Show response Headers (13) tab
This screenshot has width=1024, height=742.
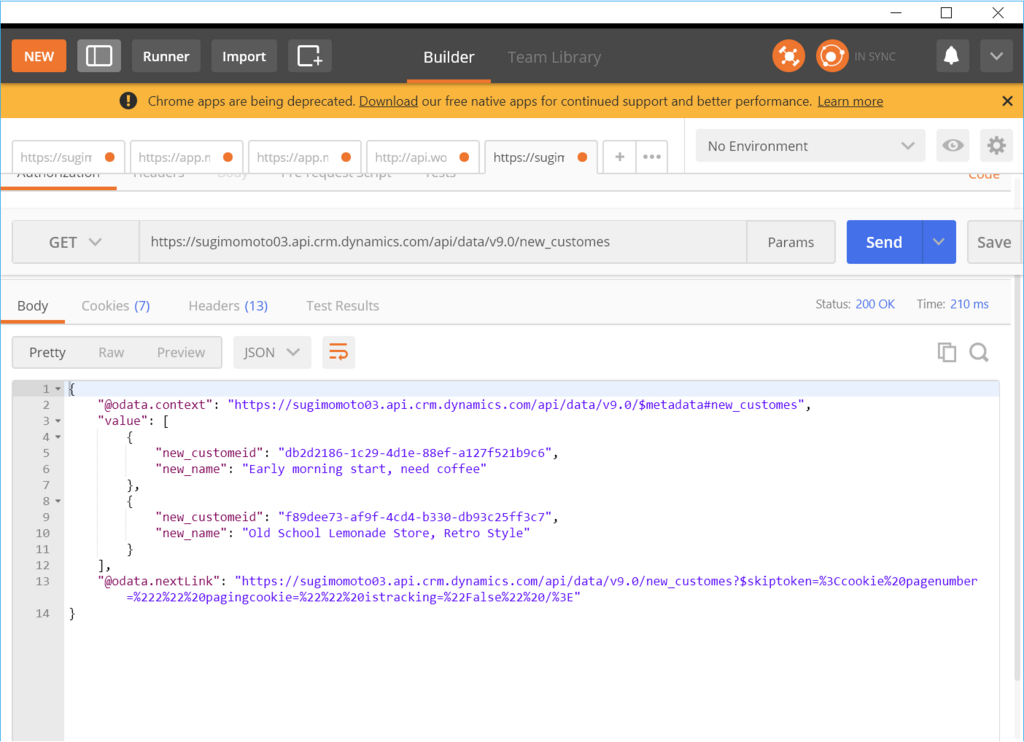228,306
